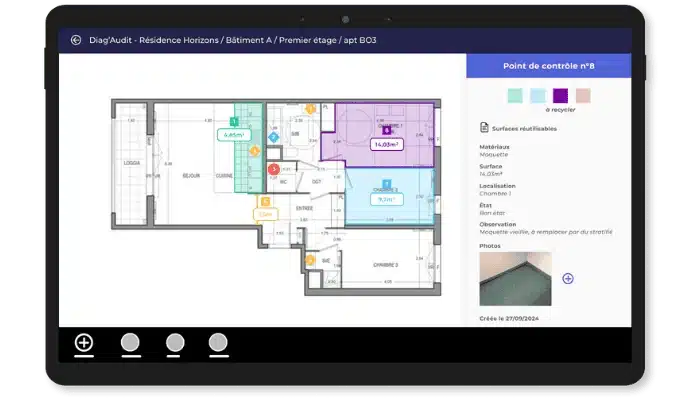Open the carpet photo thumbnail
This screenshot has width=700, height=400.
pyautogui.click(x=515, y=279)
